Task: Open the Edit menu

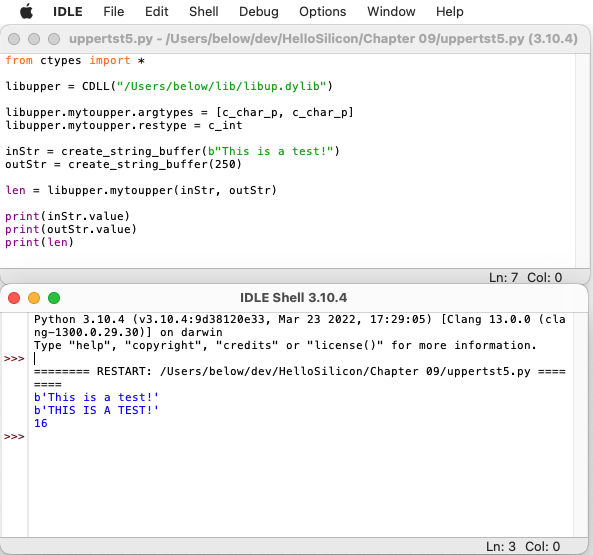Action: click(x=157, y=12)
